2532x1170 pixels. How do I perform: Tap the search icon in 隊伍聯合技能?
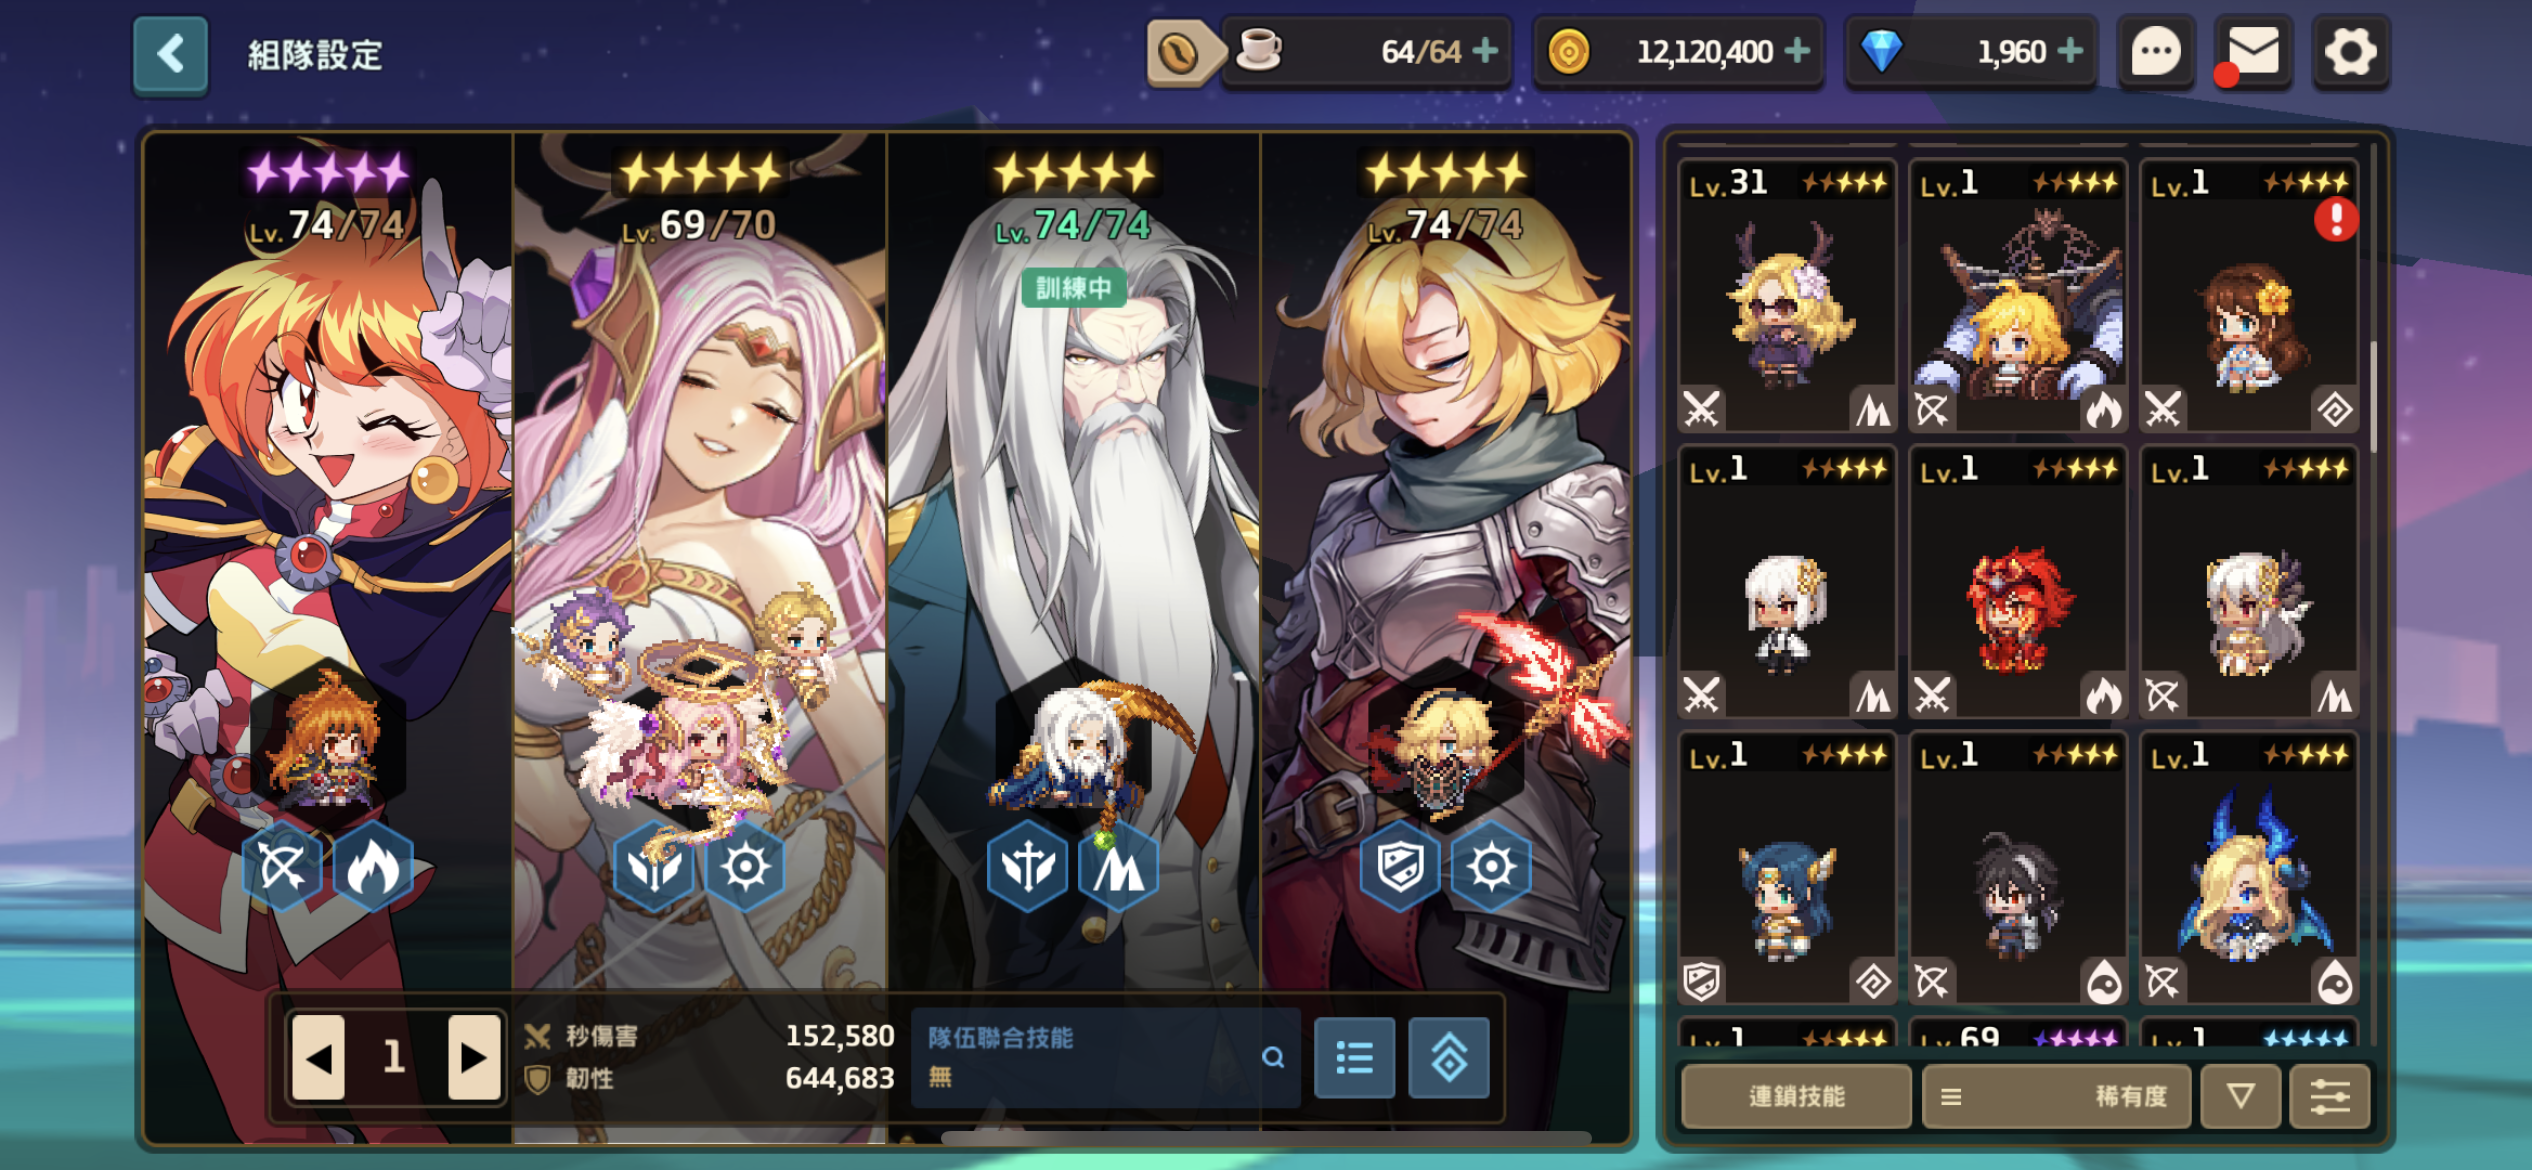tap(1273, 1057)
